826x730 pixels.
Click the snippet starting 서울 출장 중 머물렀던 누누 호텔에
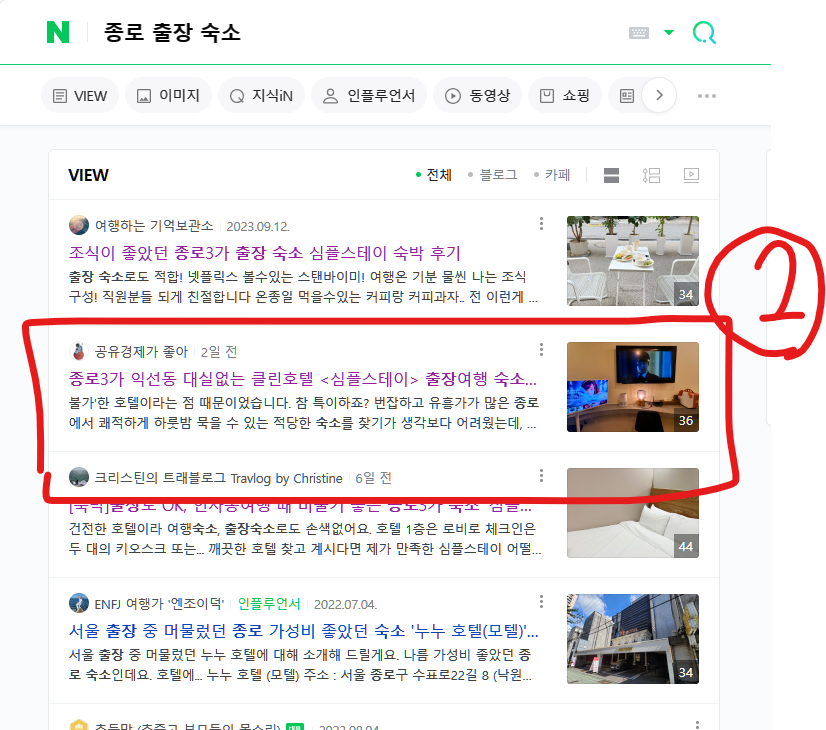pos(300,665)
